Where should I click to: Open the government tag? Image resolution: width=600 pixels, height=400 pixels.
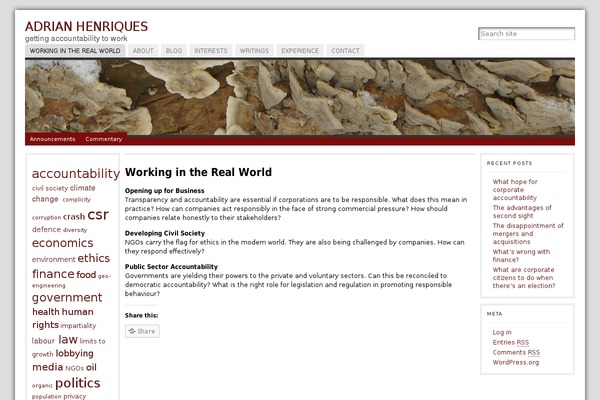tap(67, 298)
